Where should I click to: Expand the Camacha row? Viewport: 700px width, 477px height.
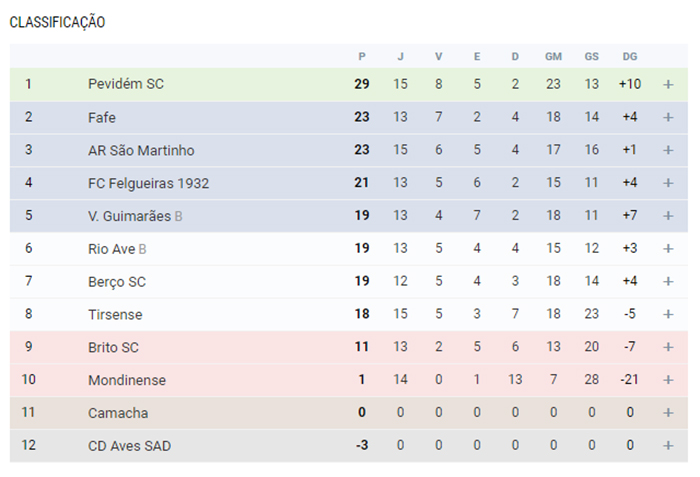coord(668,413)
